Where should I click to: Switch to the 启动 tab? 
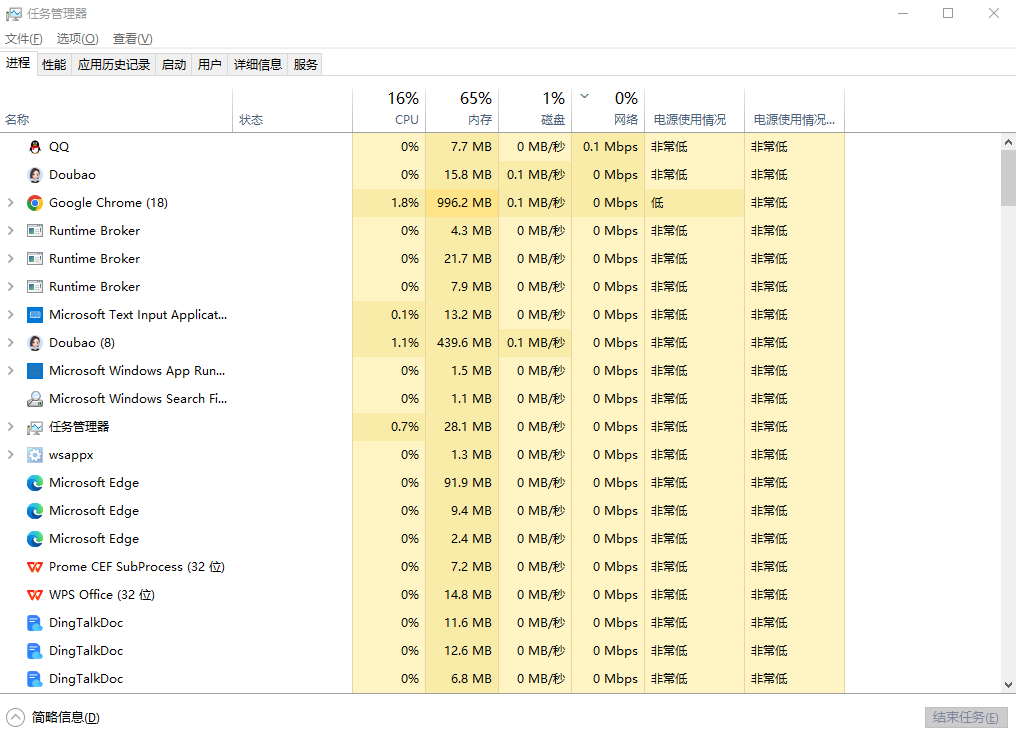click(174, 64)
